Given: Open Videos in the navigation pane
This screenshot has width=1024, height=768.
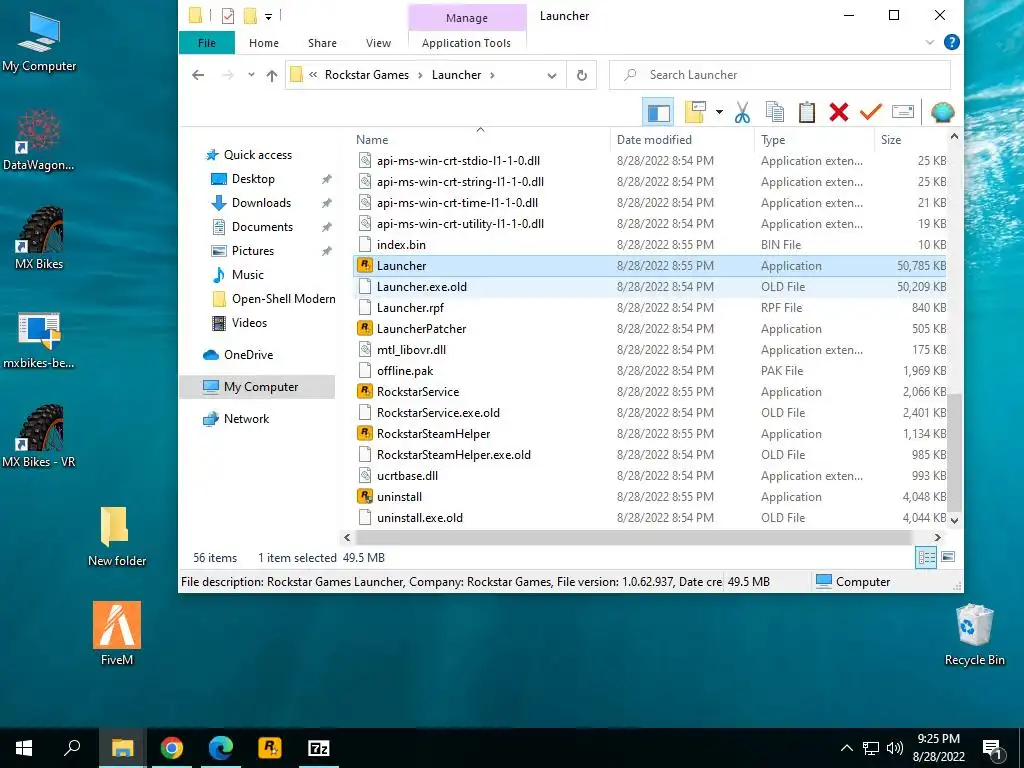Looking at the screenshot, I should (x=249, y=323).
